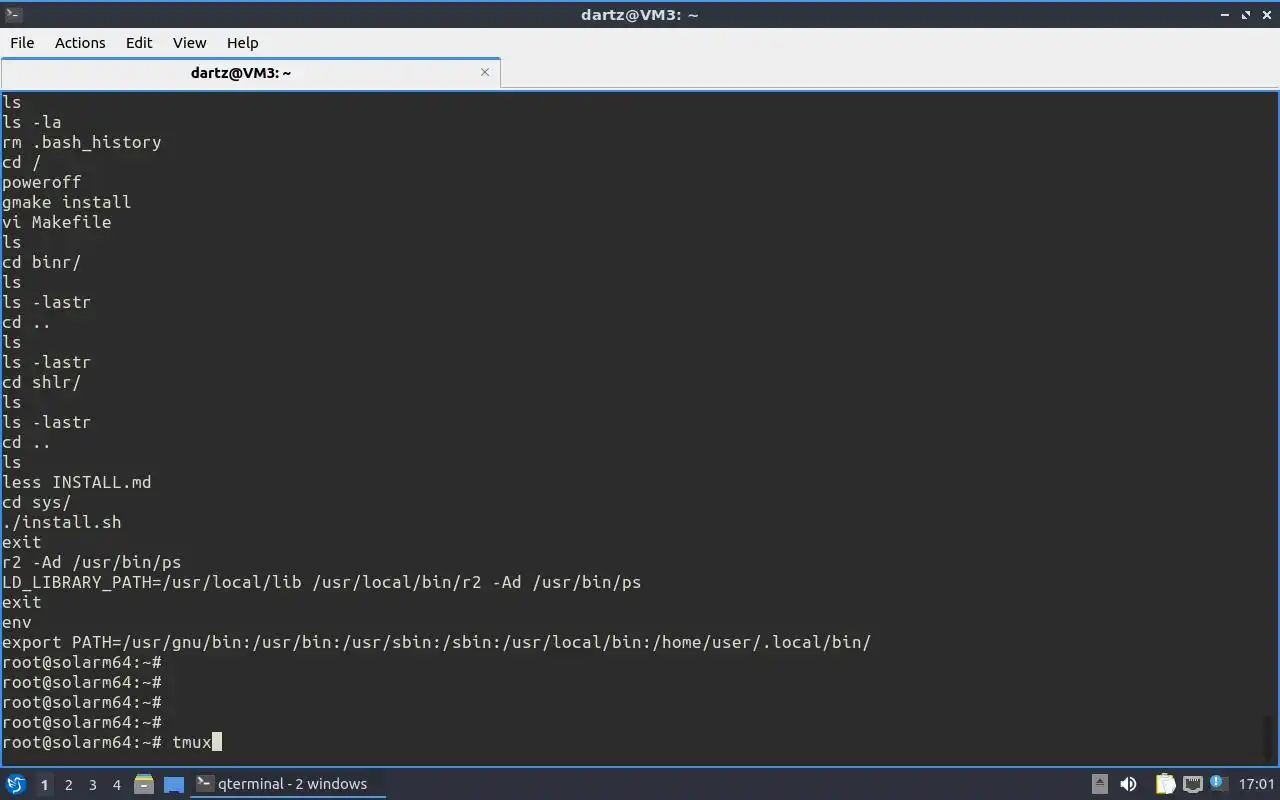Screen dimensions: 1280x800
Task: Open the View menu
Action: coord(189,43)
